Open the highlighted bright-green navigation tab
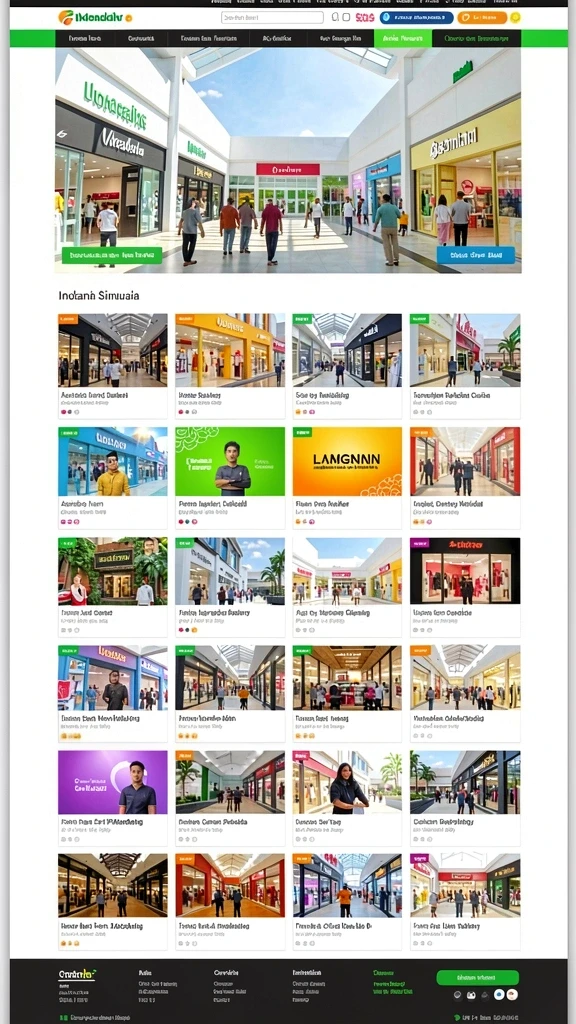Image resolution: width=576 pixels, height=1024 pixels. point(403,39)
